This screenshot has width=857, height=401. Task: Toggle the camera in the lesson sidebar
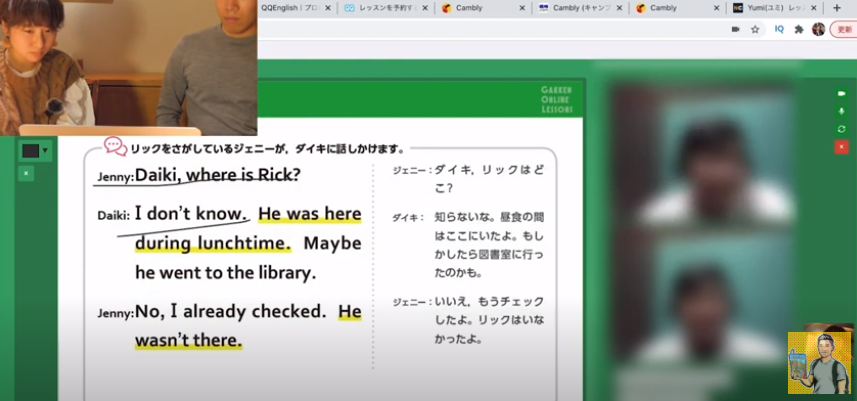(841, 93)
